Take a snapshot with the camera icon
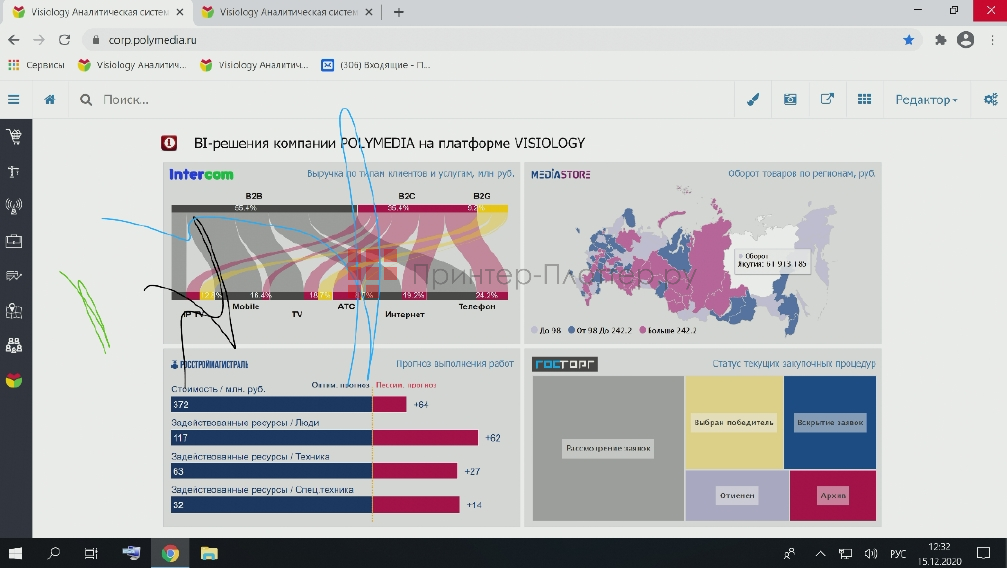Viewport: 1007px width, 568px height. coord(790,100)
